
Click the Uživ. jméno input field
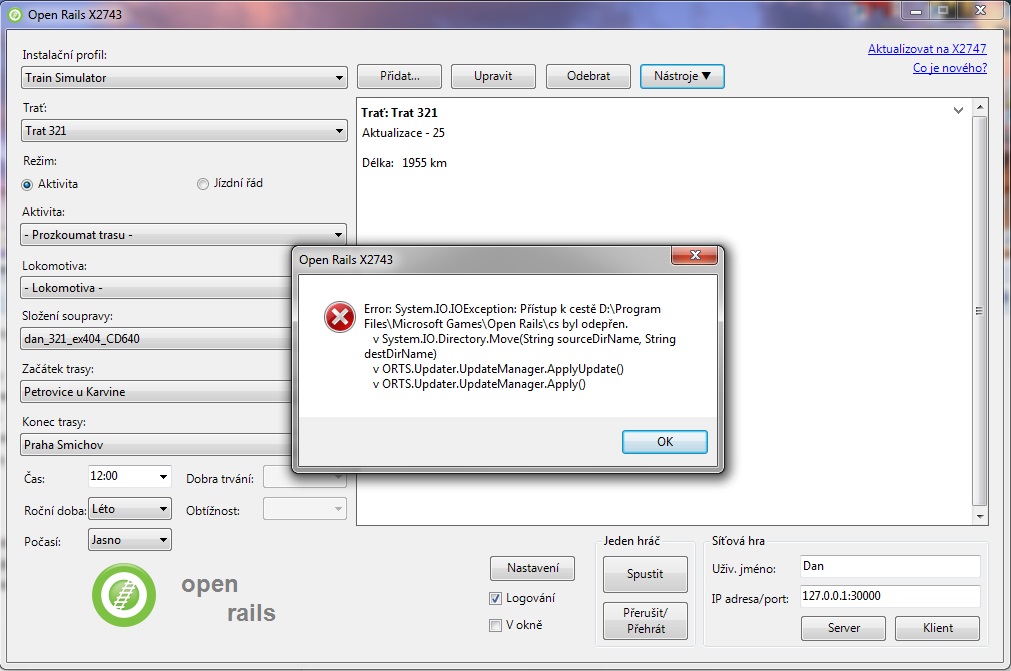point(890,566)
